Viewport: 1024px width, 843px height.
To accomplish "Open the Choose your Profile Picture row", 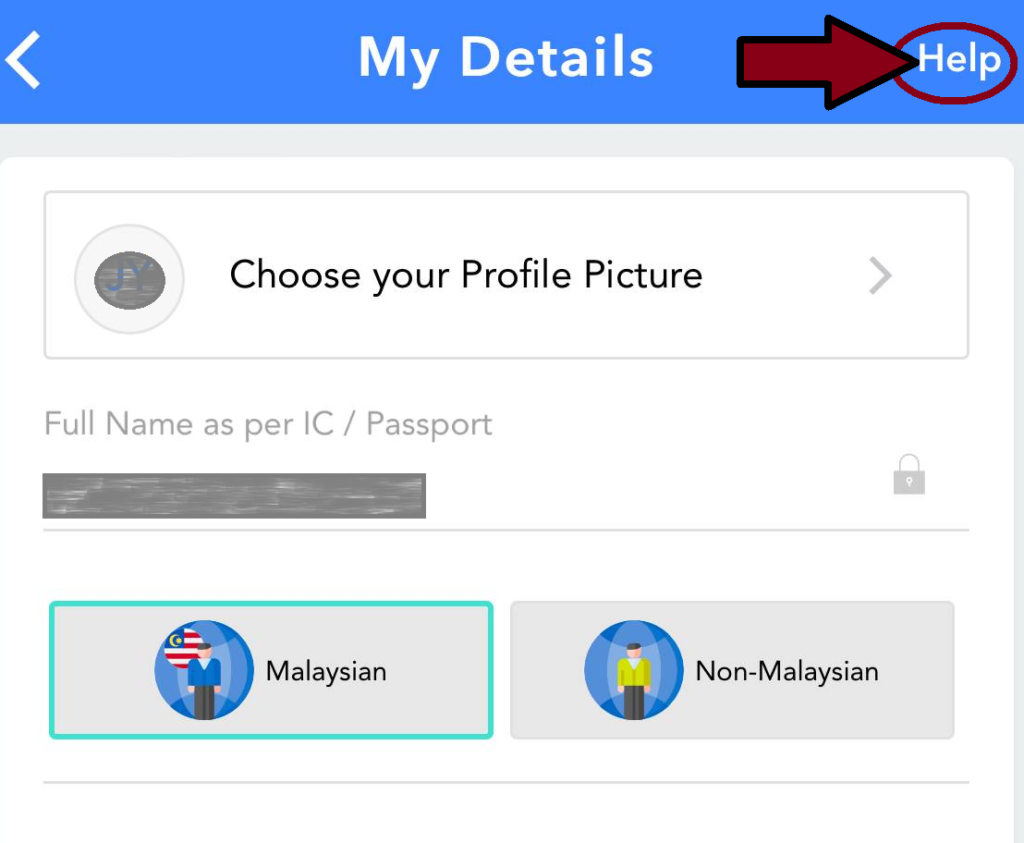I will point(506,275).
